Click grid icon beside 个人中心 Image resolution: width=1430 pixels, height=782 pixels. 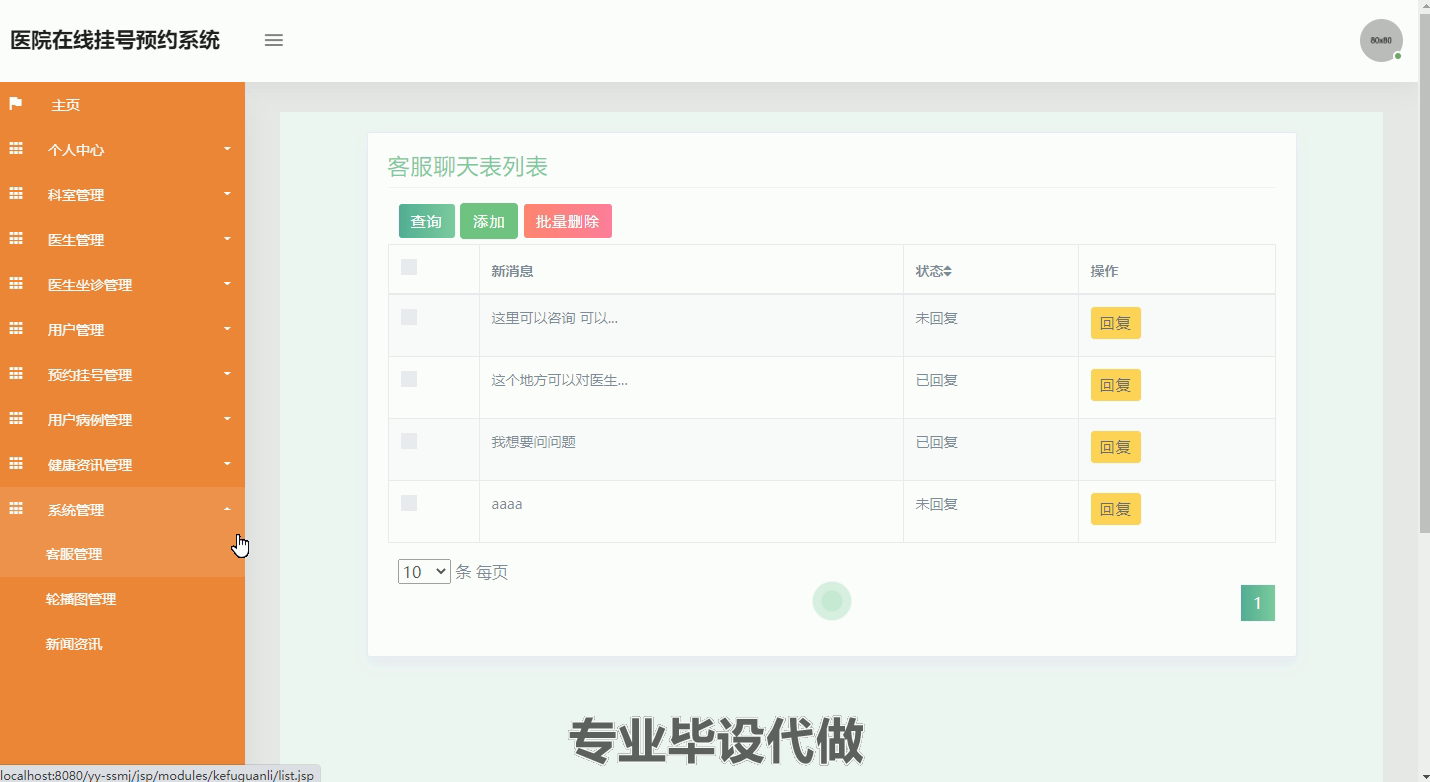(x=16, y=149)
